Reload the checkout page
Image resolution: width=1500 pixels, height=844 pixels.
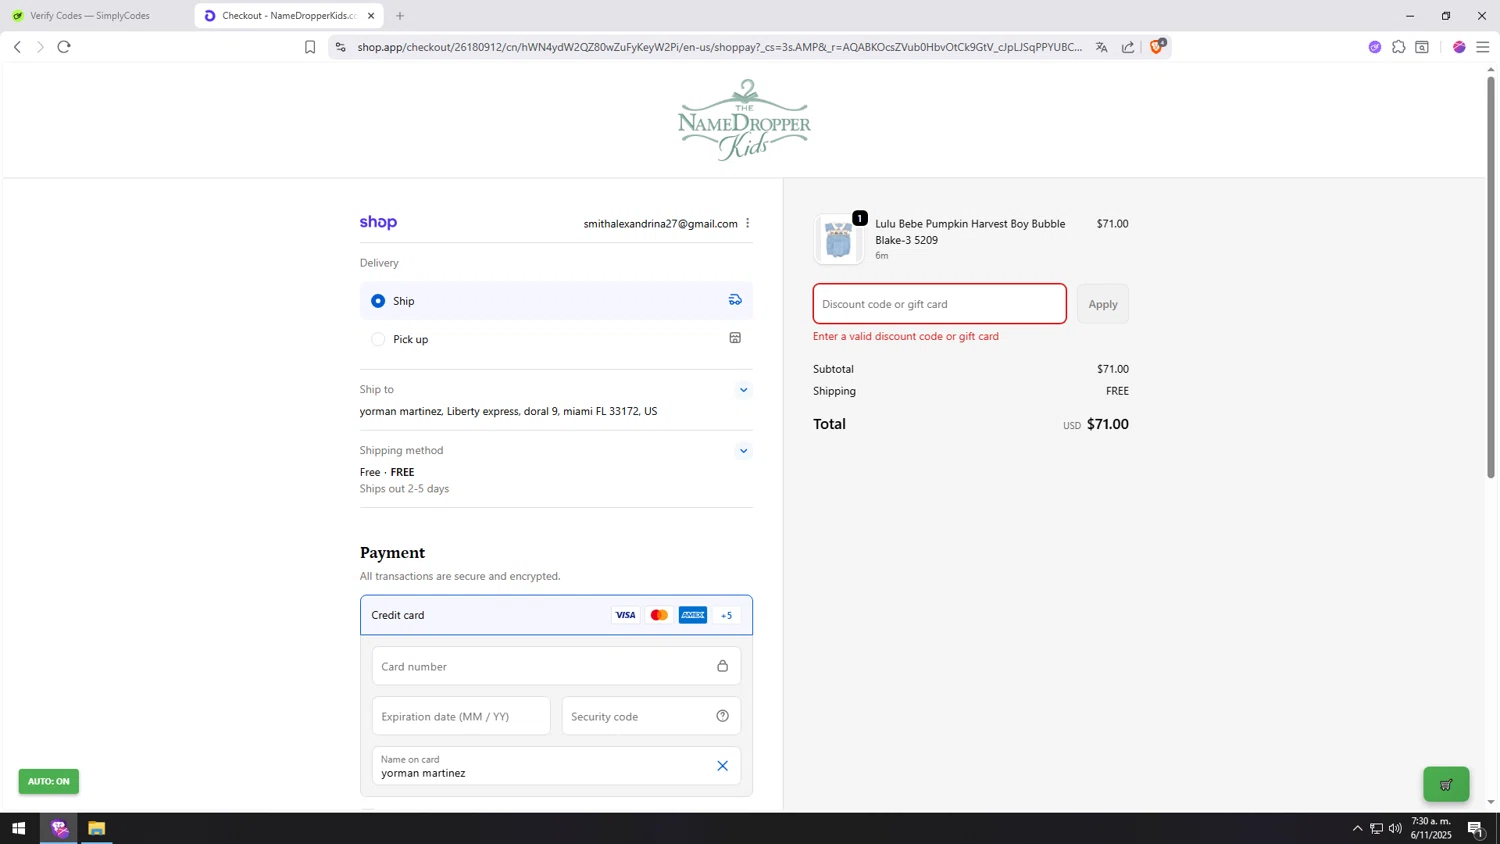(64, 47)
